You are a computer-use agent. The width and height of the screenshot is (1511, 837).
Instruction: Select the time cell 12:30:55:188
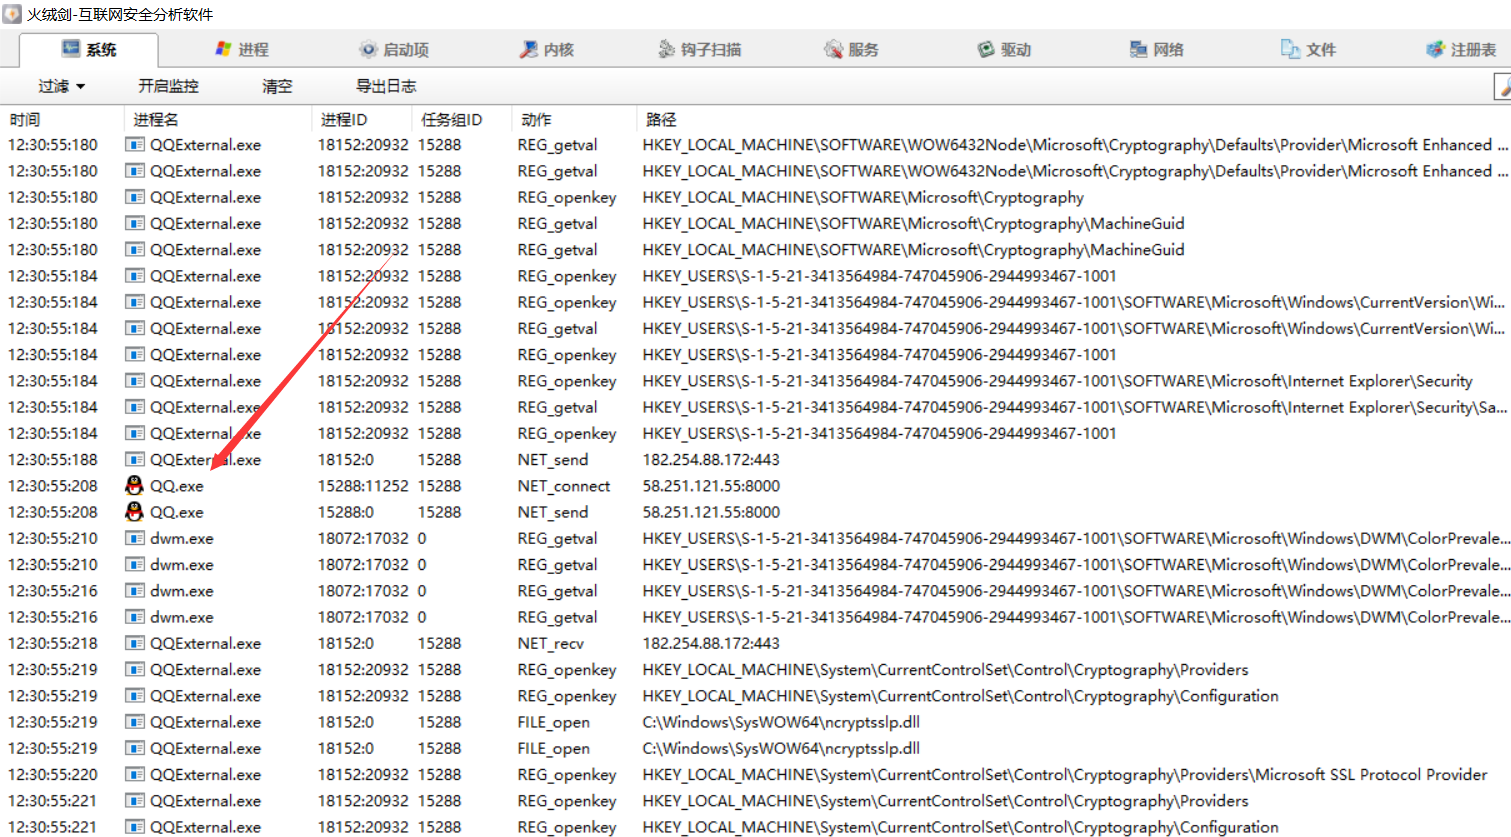[x=53, y=460]
